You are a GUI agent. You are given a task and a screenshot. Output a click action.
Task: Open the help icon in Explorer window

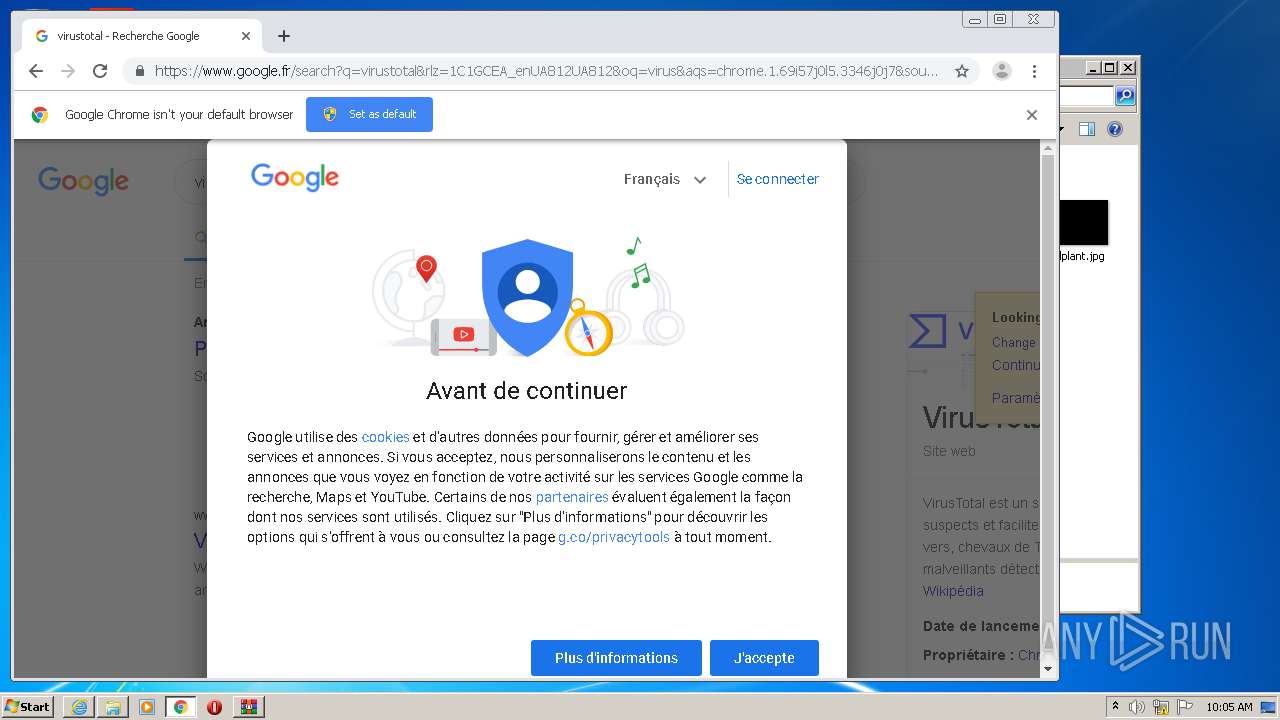pos(1115,129)
